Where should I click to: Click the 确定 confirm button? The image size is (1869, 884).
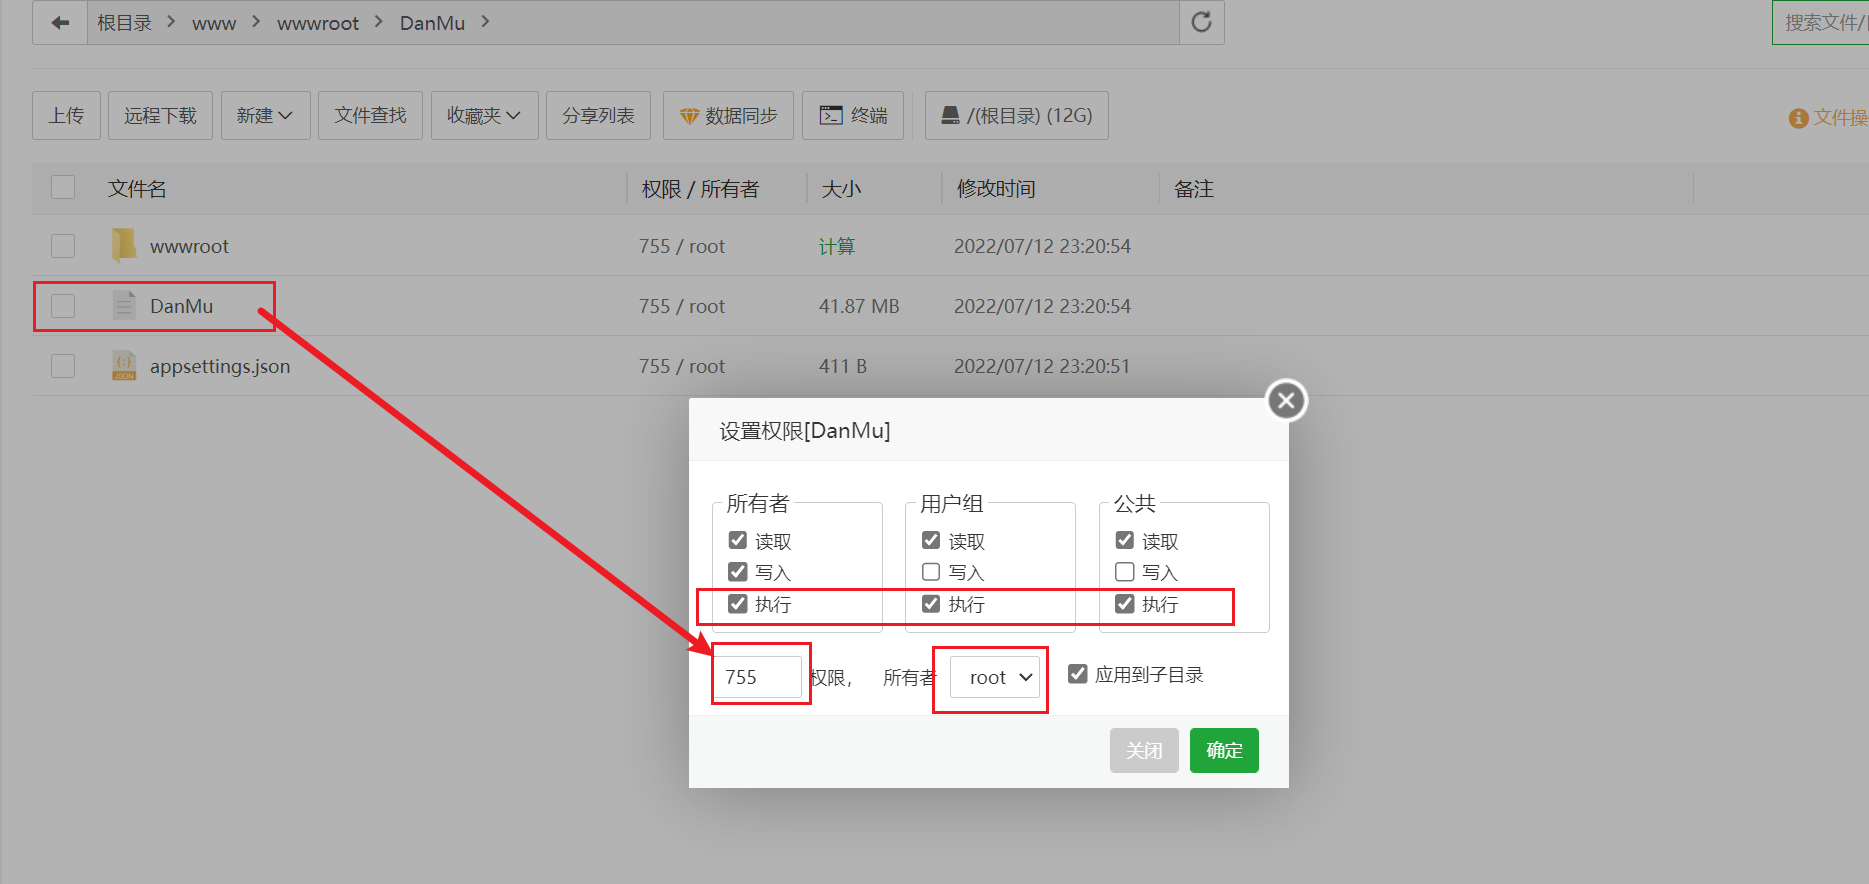point(1224,750)
